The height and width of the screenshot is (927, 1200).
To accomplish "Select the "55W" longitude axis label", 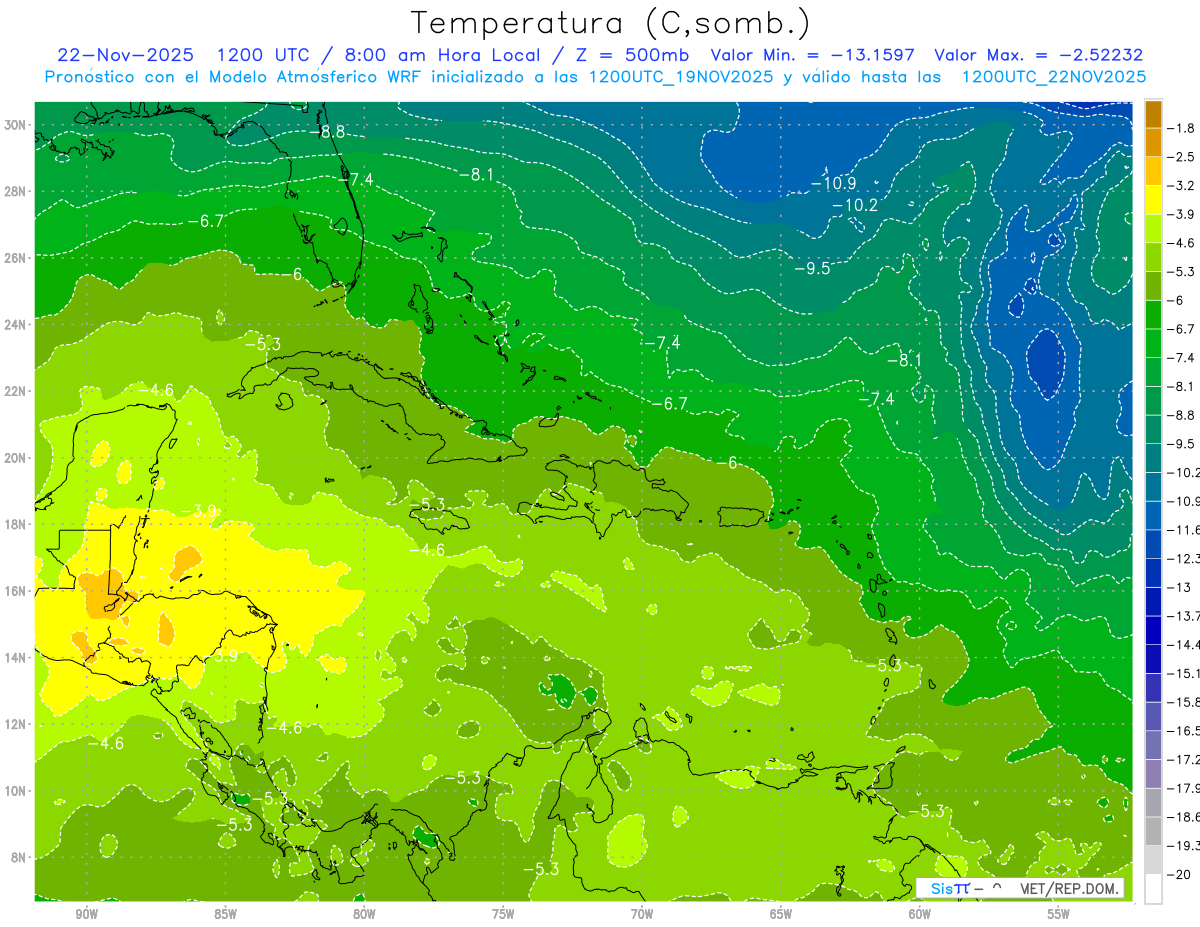I will click(1059, 914).
